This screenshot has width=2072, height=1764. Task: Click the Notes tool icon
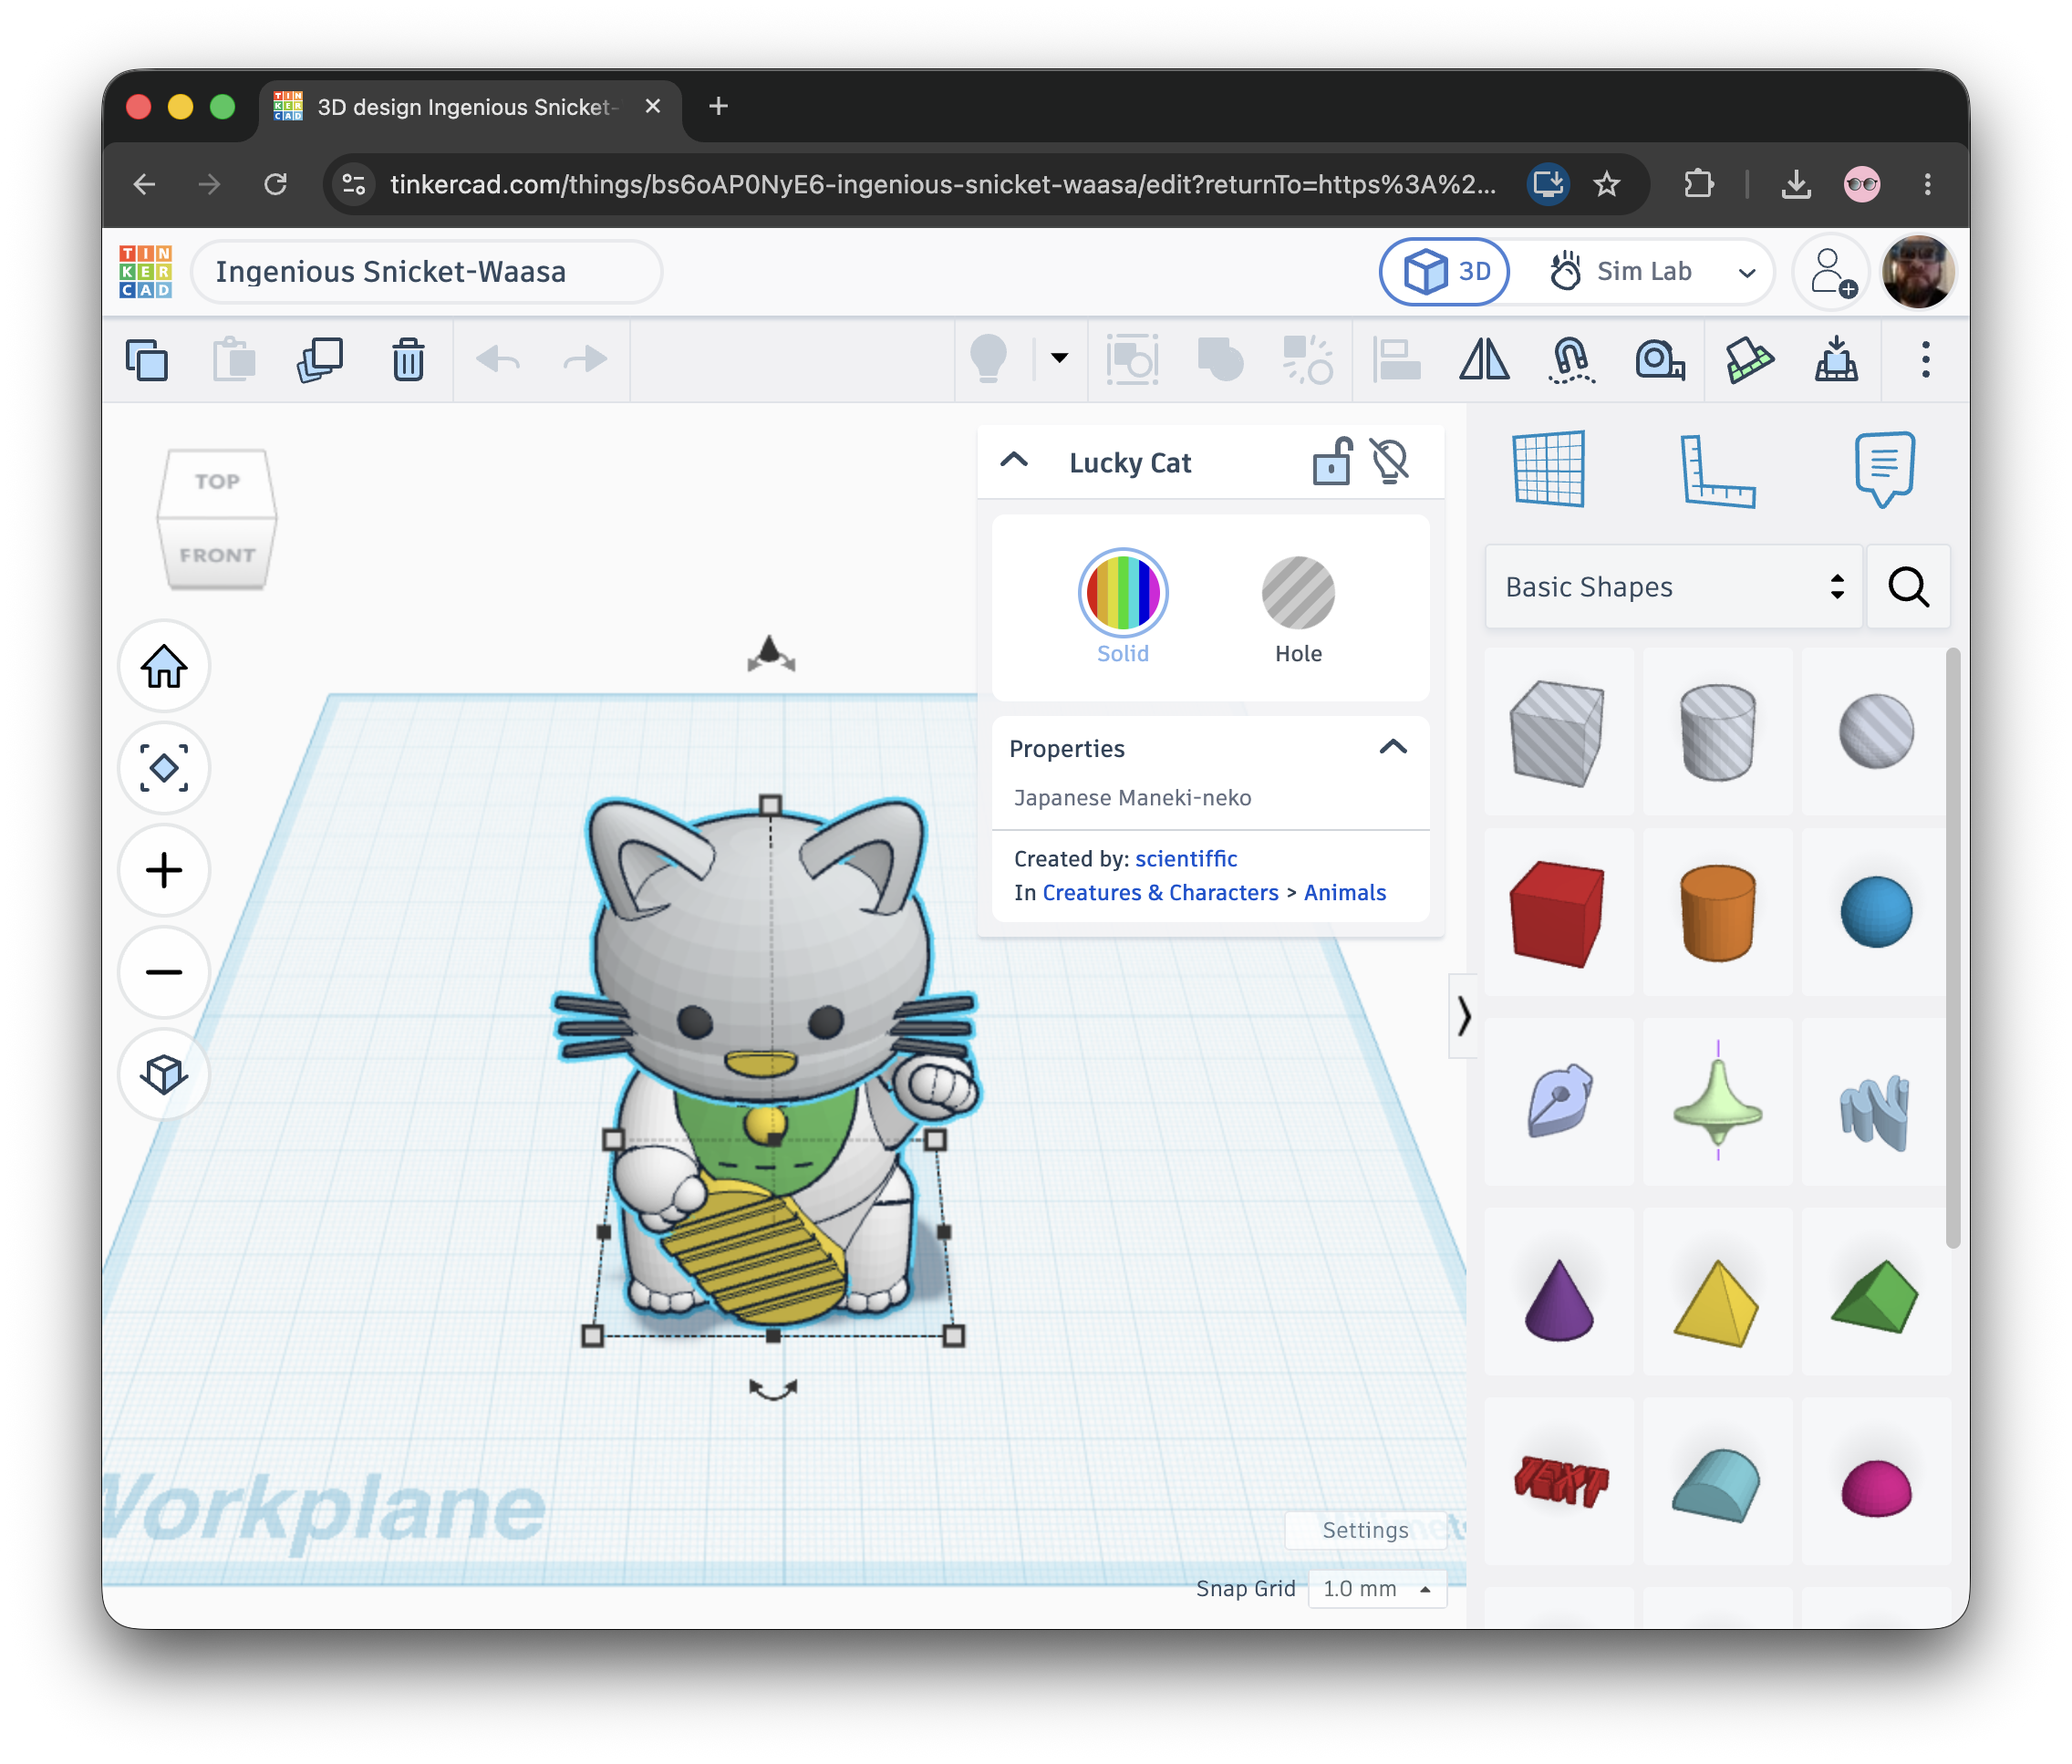coord(1884,468)
